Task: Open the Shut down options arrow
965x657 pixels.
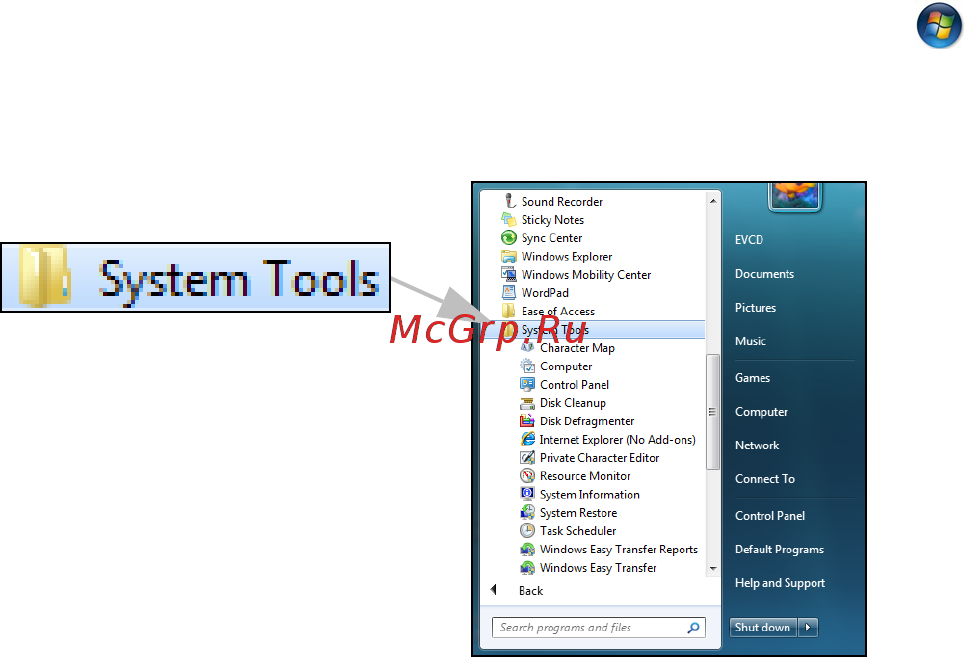Action: [808, 627]
